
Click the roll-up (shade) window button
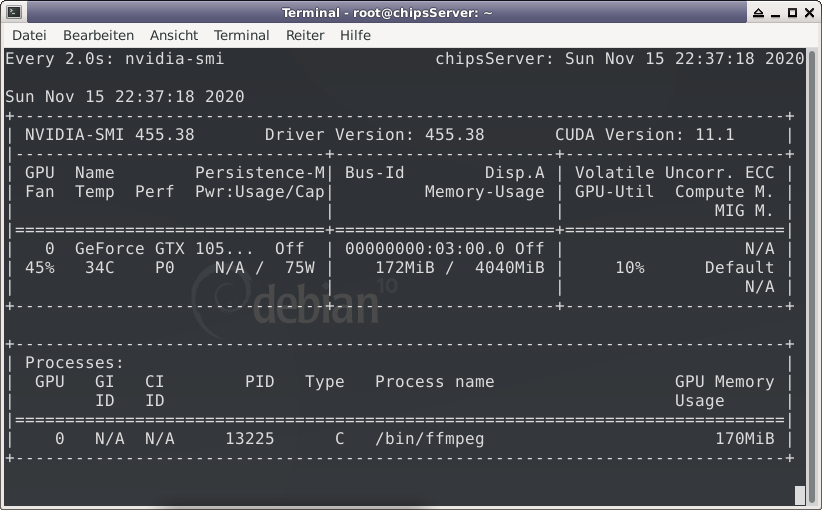pos(758,13)
